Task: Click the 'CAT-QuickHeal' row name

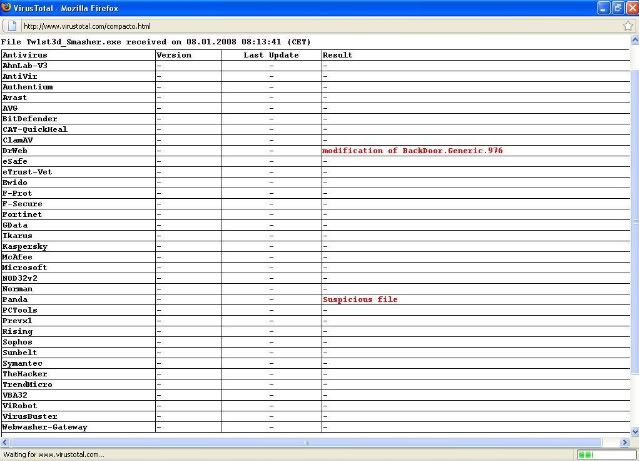Action: pyautogui.click(x=35, y=129)
